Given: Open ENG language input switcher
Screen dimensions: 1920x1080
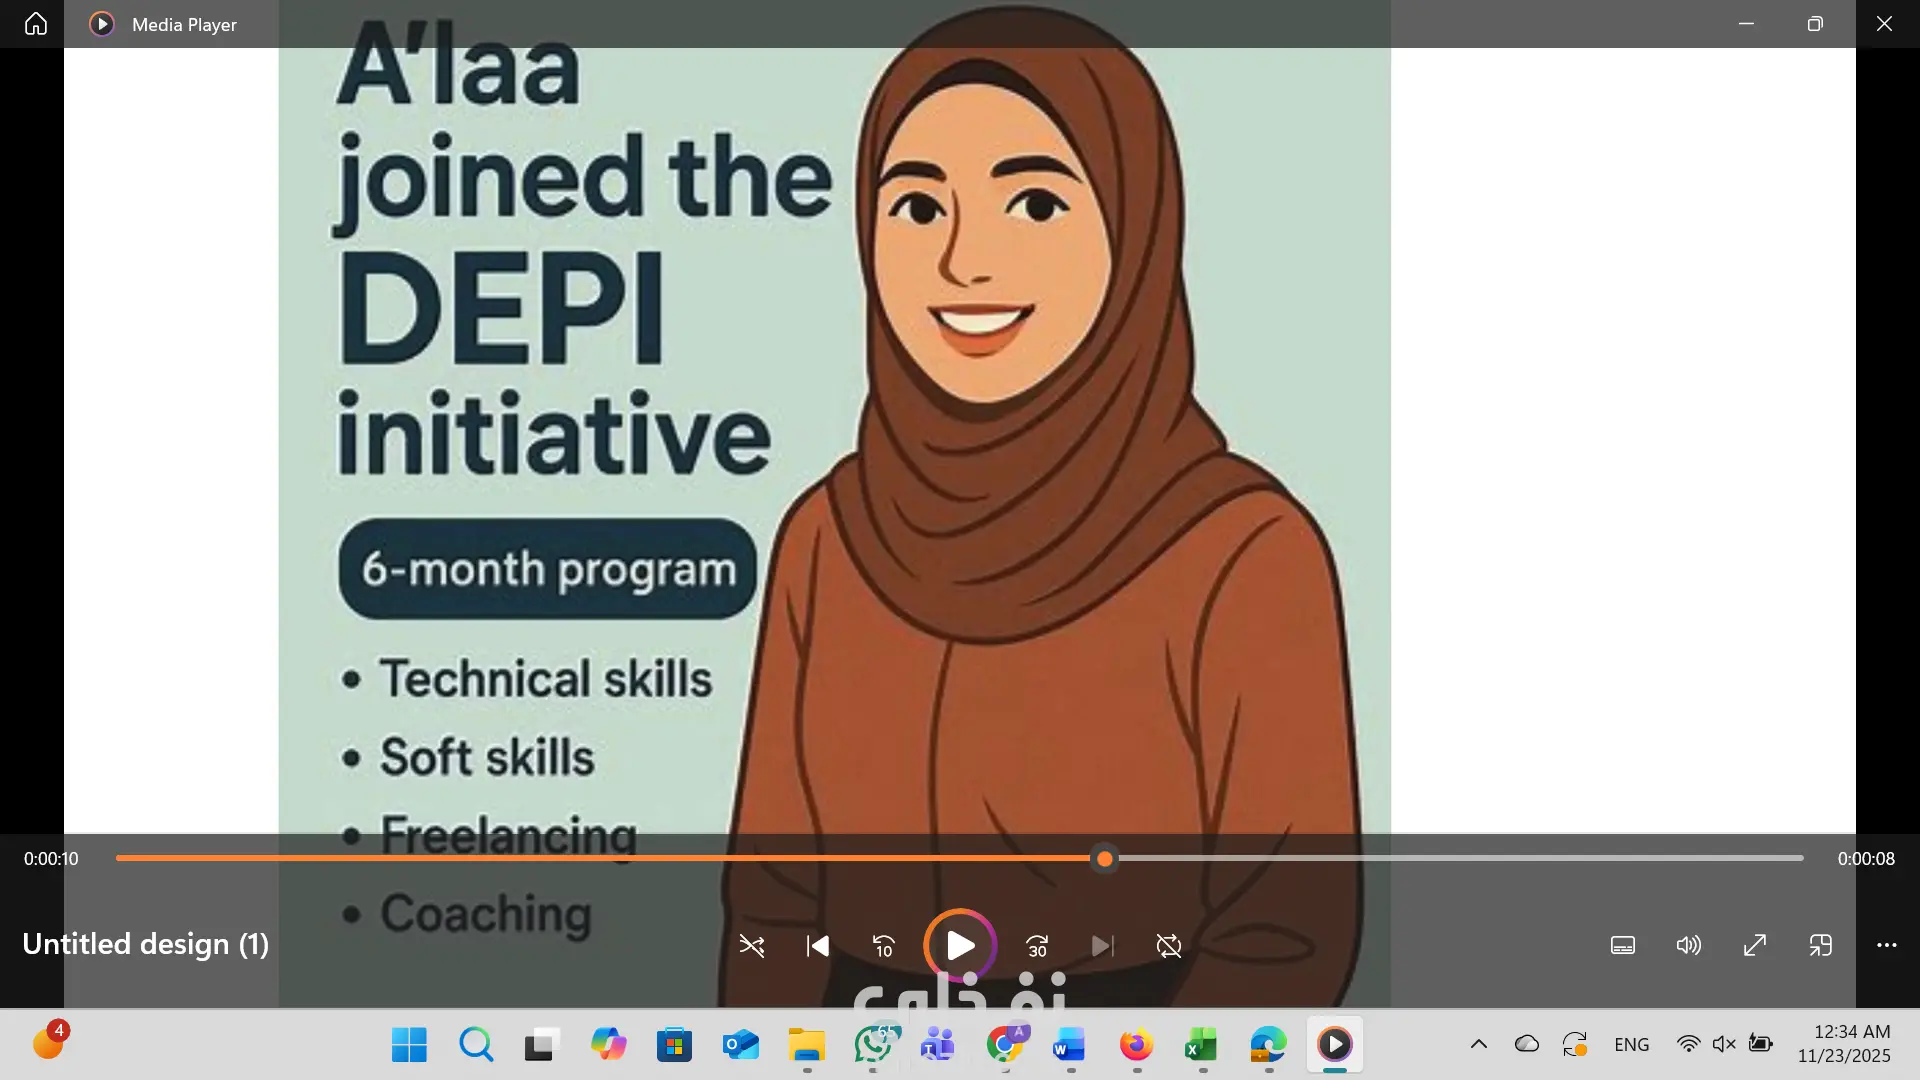Looking at the screenshot, I should pos(1631,1045).
